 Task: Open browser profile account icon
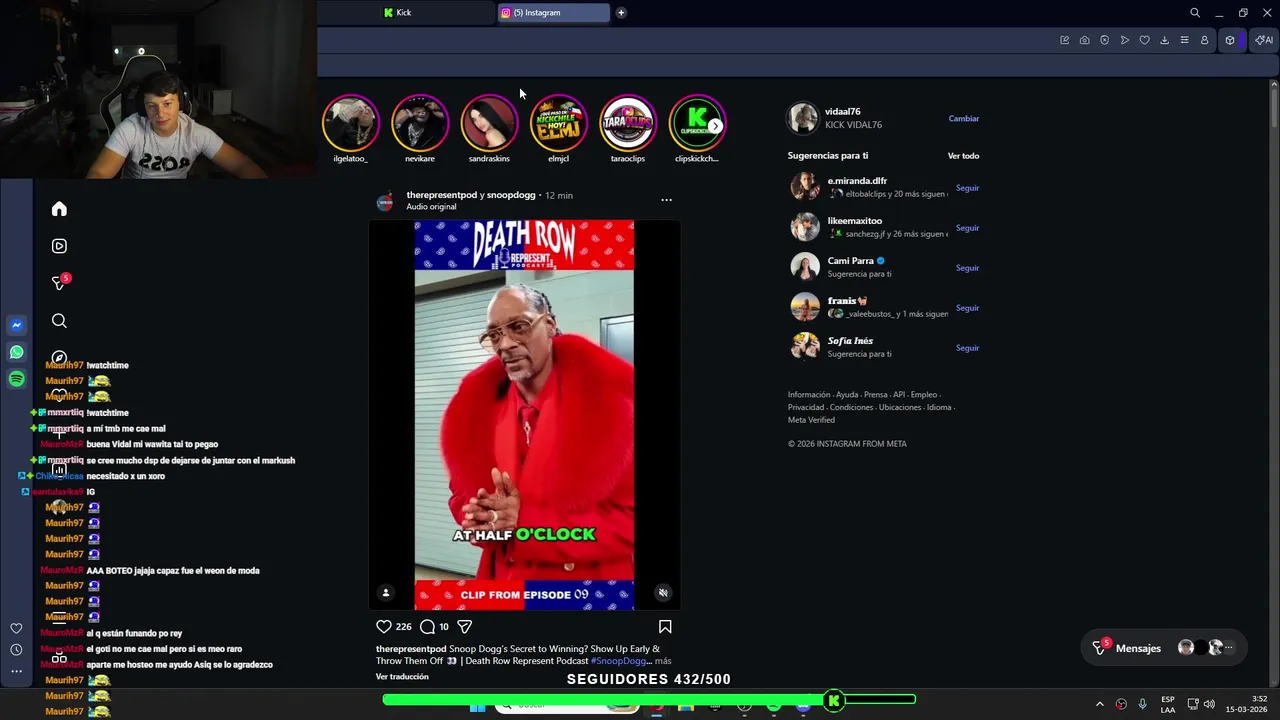tap(1204, 40)
